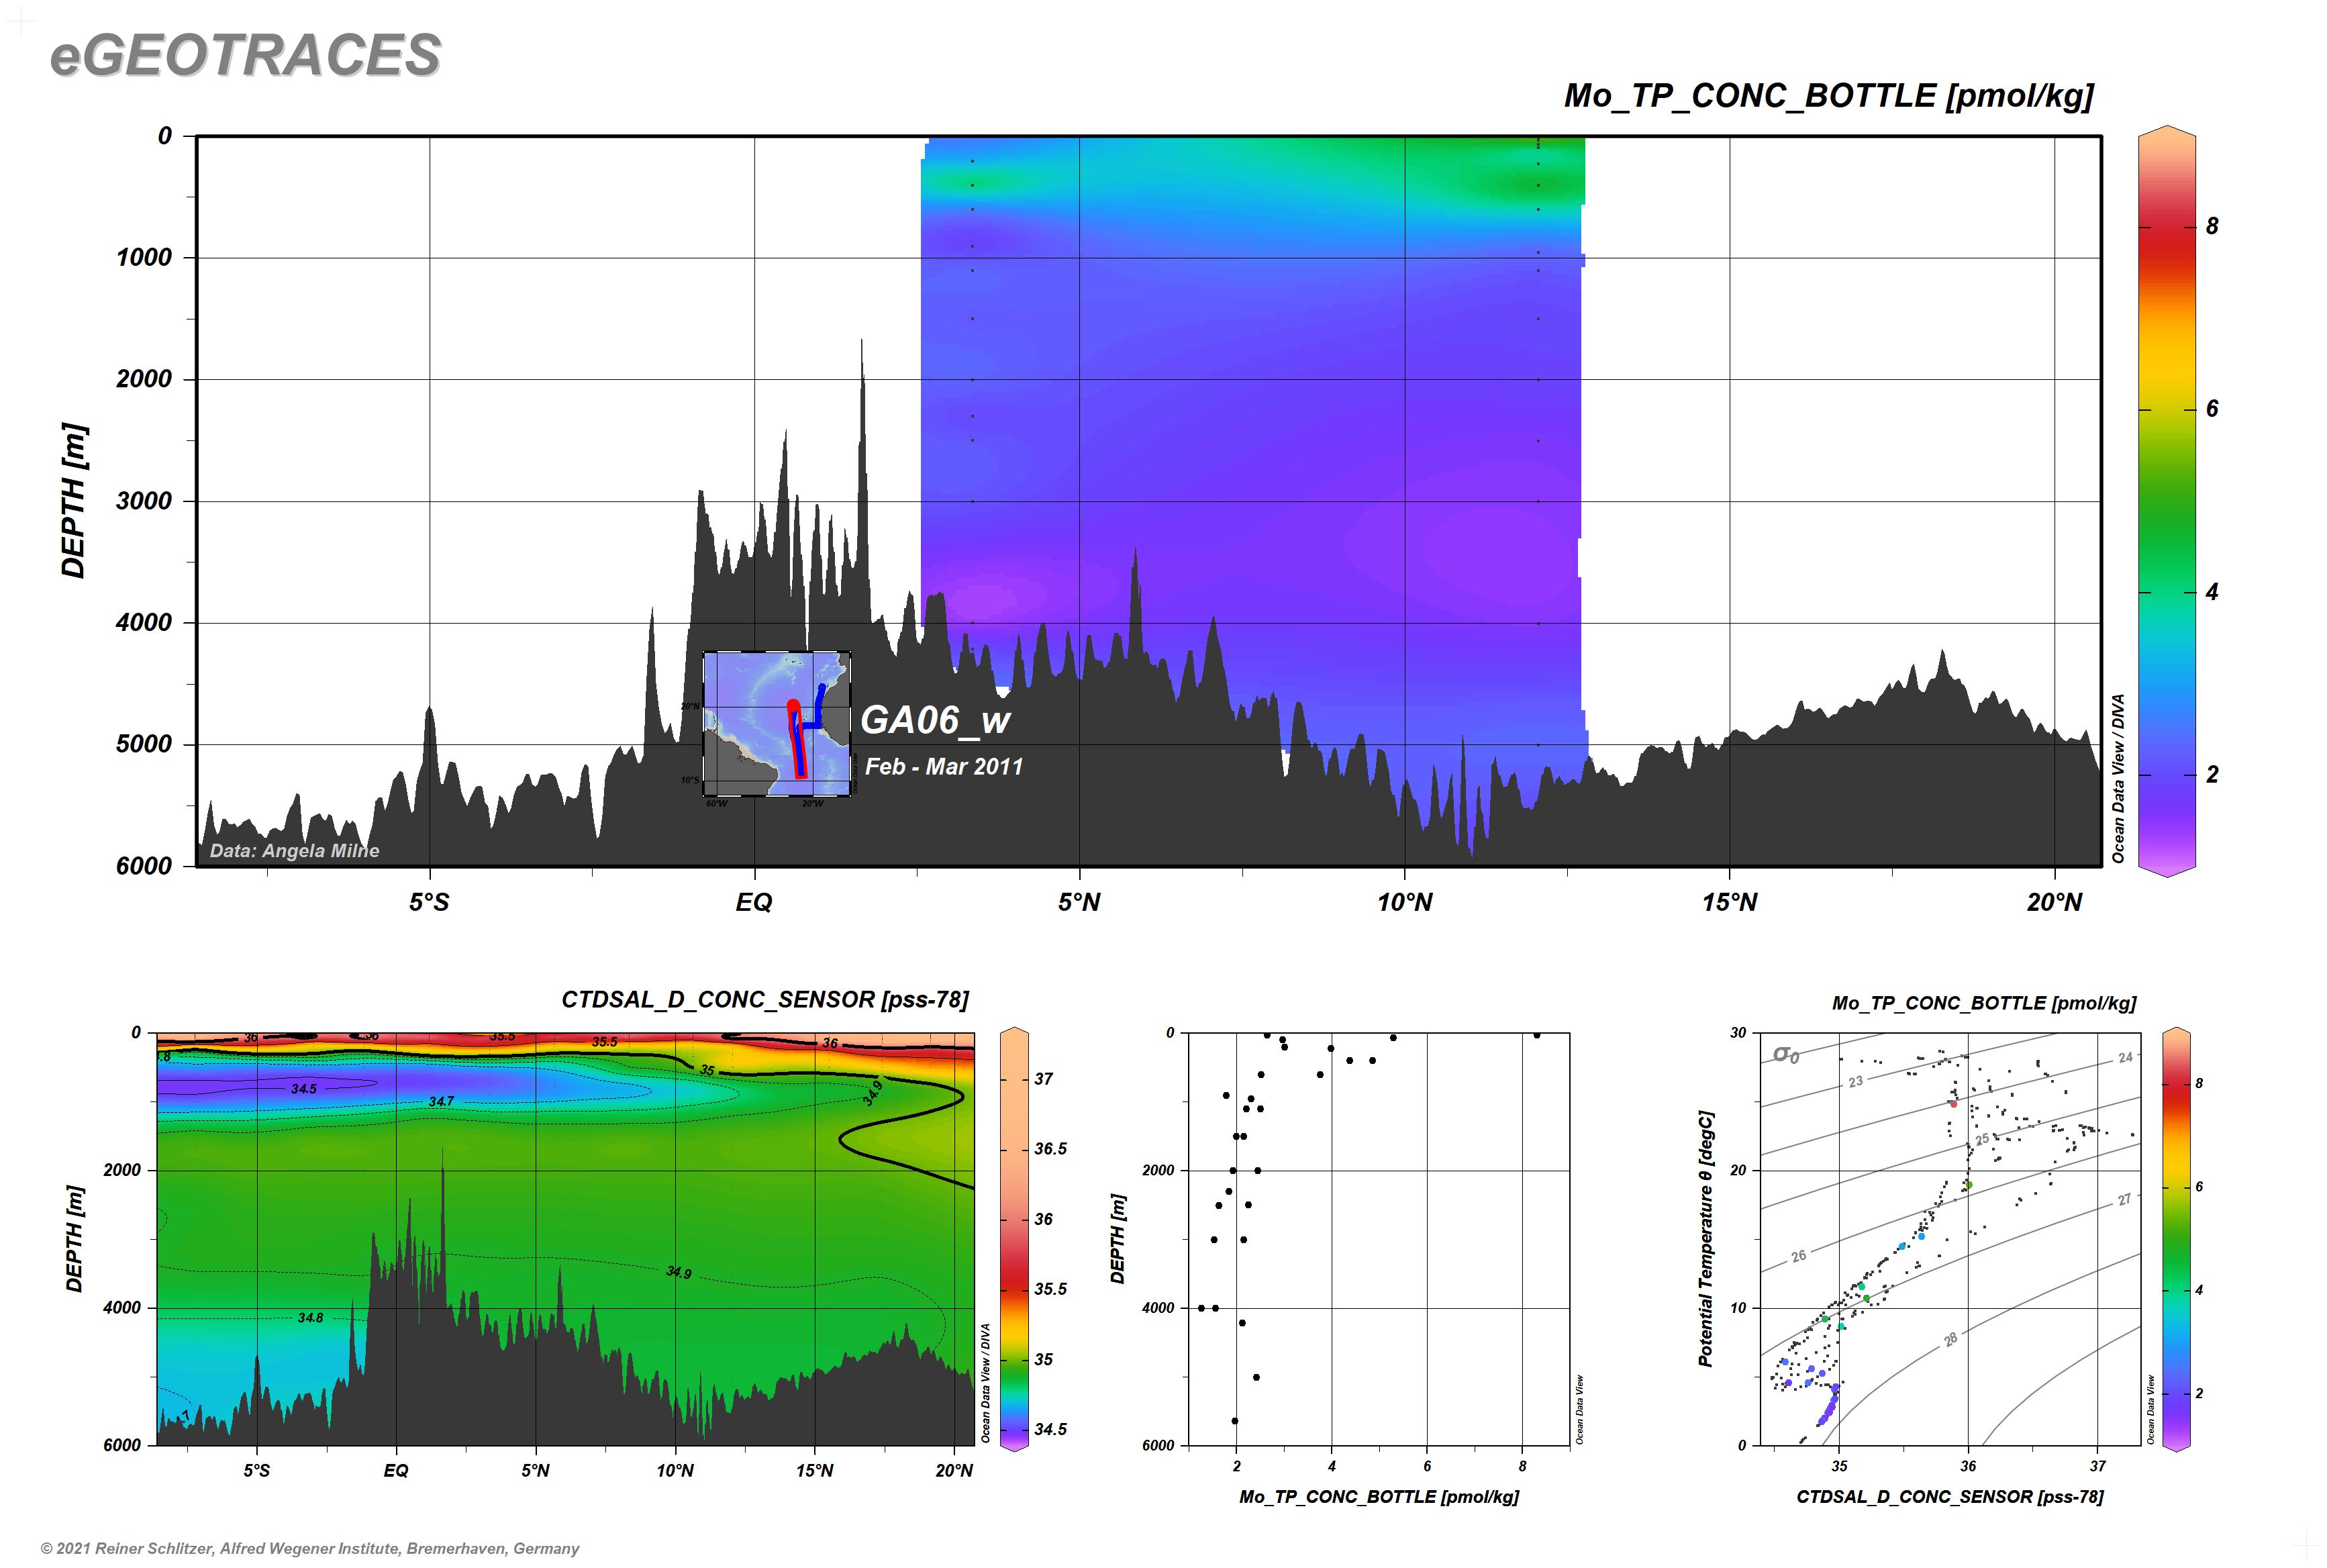Click the sigma-0 symbol in T-S diagram

click(x=1785, y=1055)
